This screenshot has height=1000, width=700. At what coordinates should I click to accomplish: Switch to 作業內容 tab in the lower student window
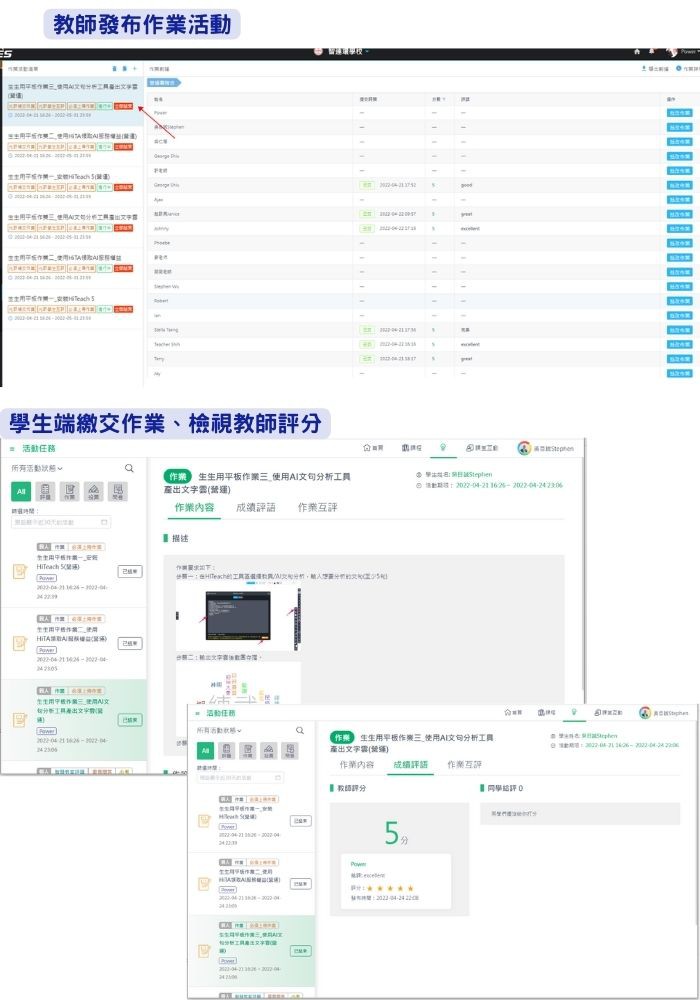click(357, 765)
